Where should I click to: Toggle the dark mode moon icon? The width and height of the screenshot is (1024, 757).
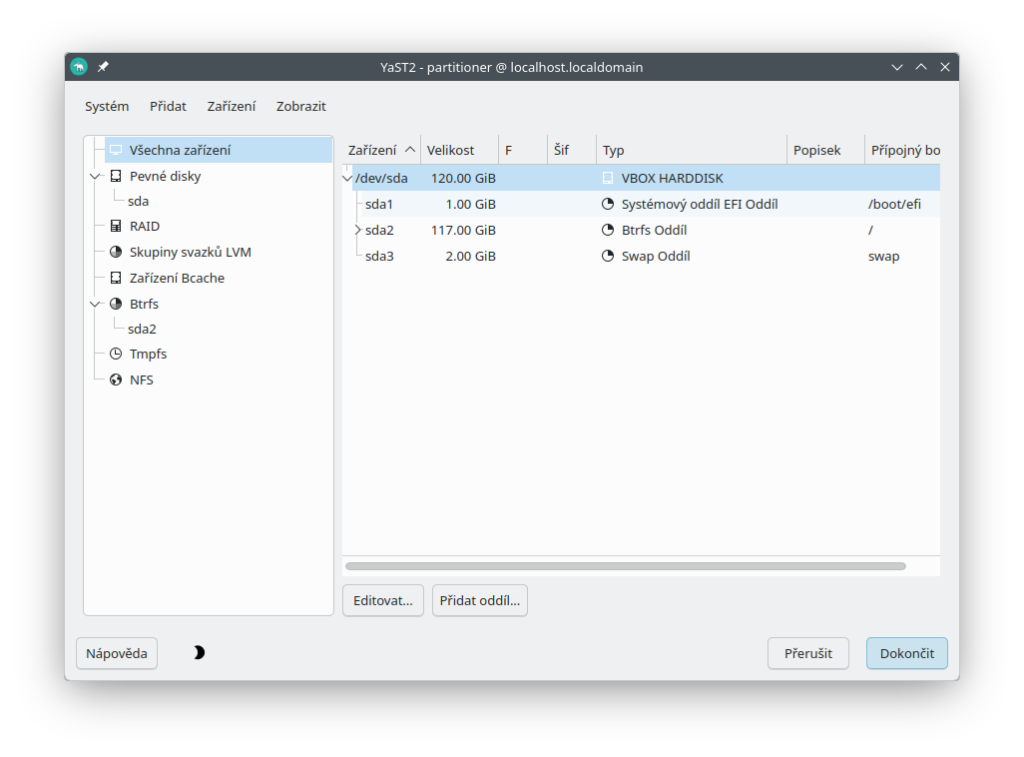(x=199, y=653)
